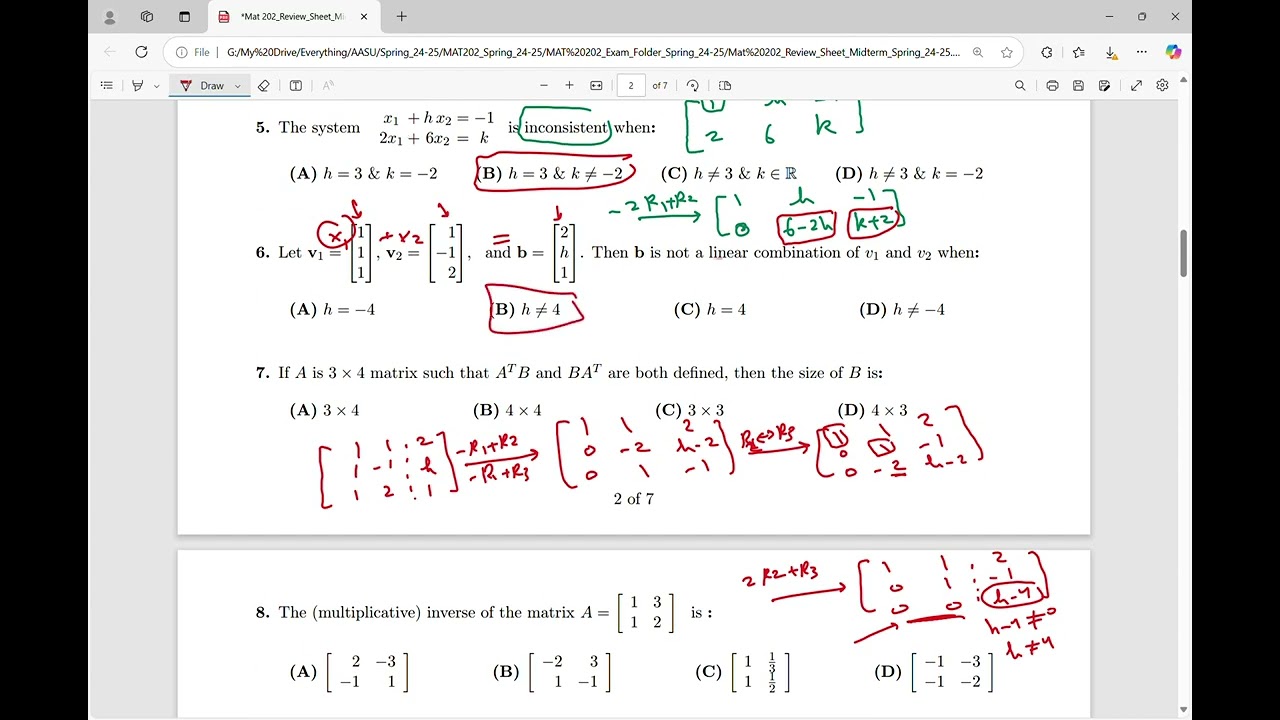This screenshot has height=720, width=1280.
Task: Open the Copilot sidebar icon
Action: [1173, 52]
